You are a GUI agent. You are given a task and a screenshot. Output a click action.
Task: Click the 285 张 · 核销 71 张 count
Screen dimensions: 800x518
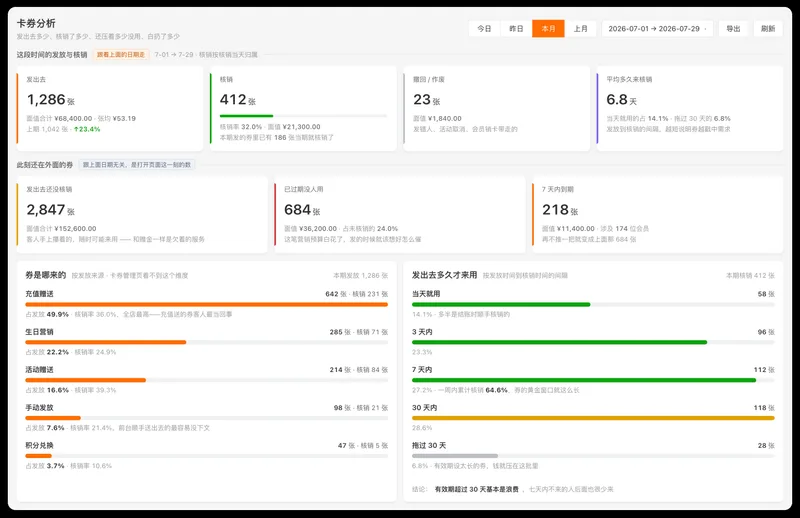pyautogui.click(x=359, y=332)
